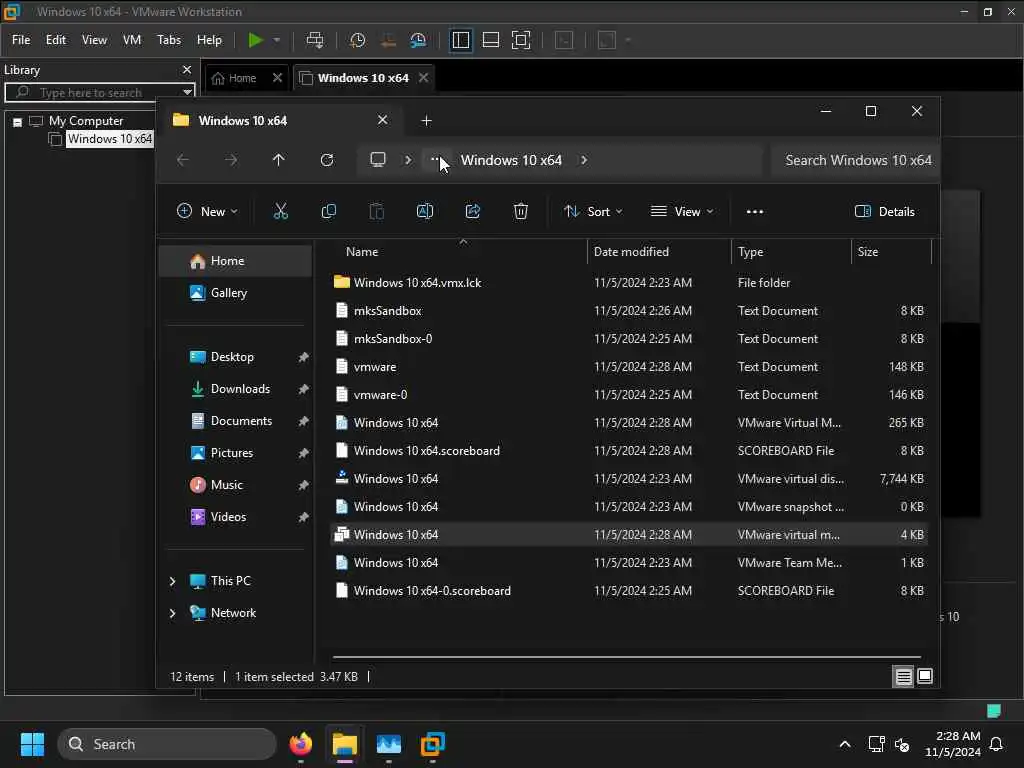Screen dimensions: 1024x768
Task: Expand the Network tree node
Action: pos(172,613)
